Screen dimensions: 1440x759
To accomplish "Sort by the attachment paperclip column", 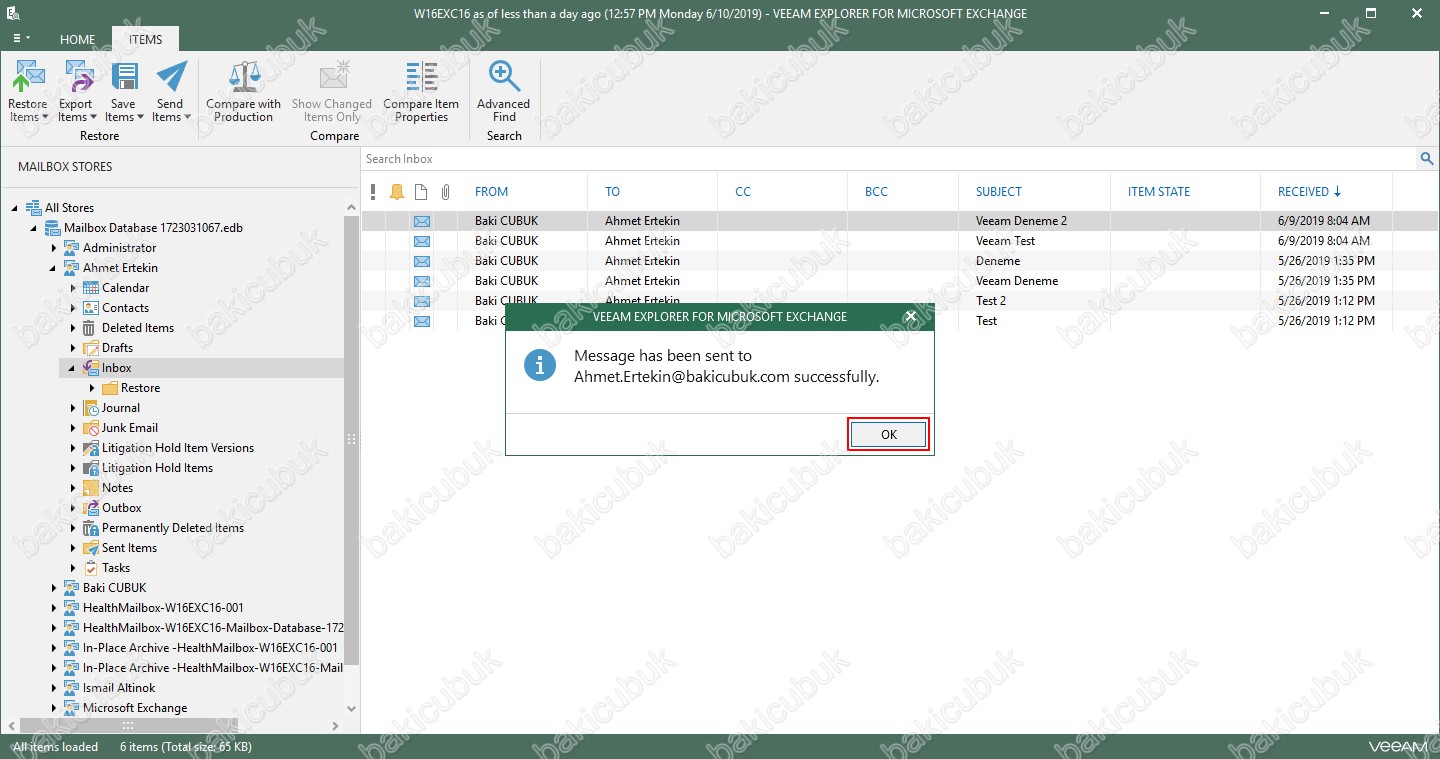I will (x=446, y=192).
